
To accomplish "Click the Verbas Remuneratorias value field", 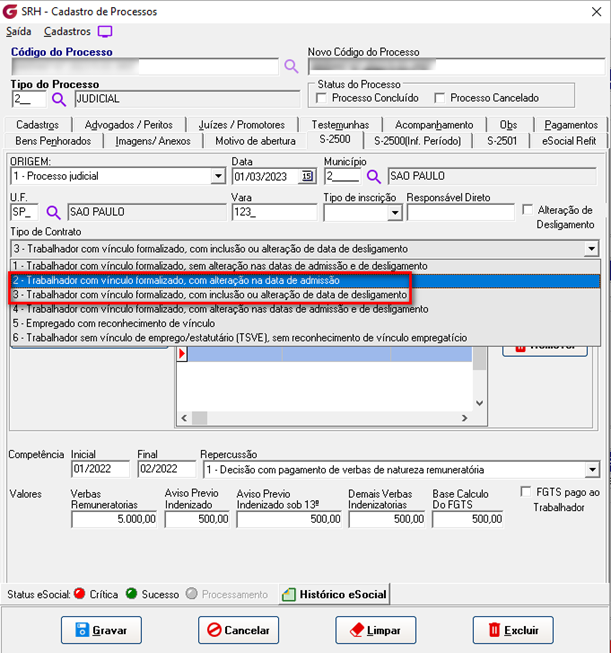I will [114, 519].
